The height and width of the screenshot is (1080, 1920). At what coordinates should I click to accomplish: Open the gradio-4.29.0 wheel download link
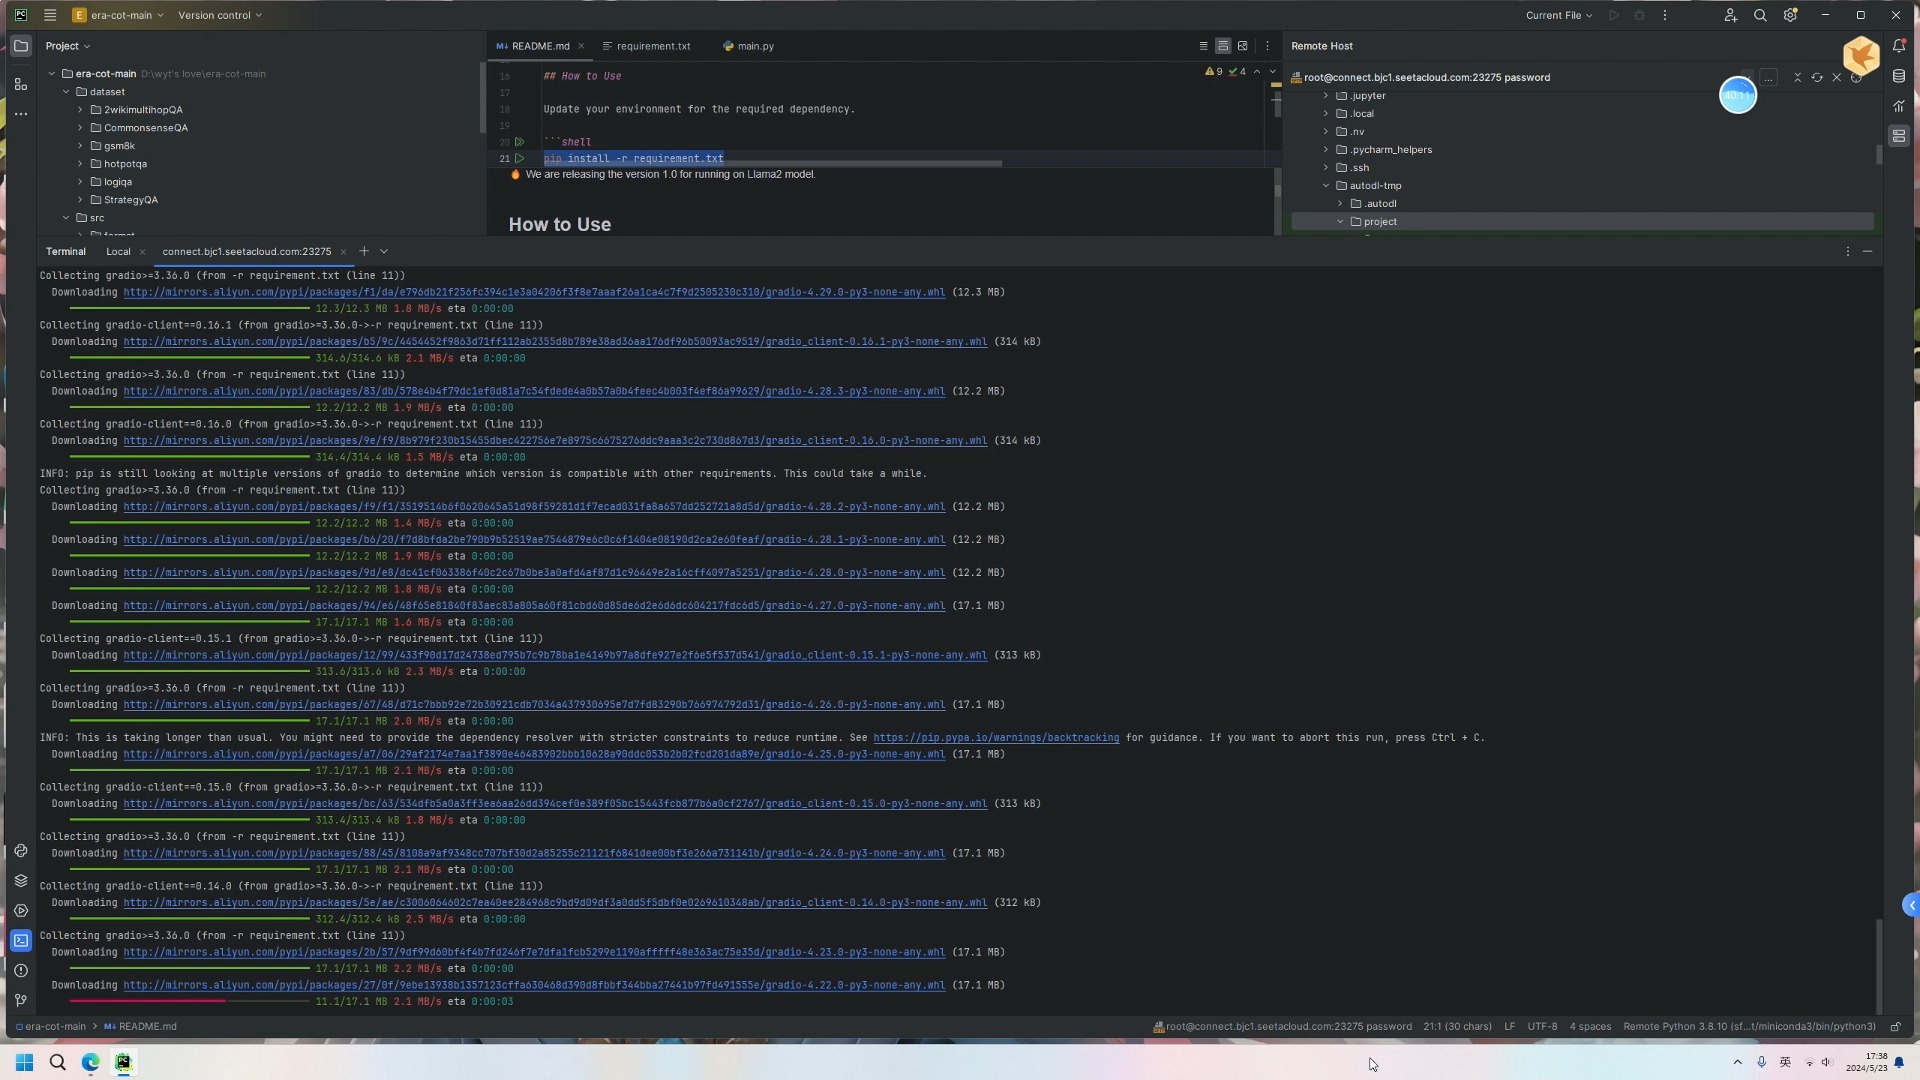tap(534, 293)
